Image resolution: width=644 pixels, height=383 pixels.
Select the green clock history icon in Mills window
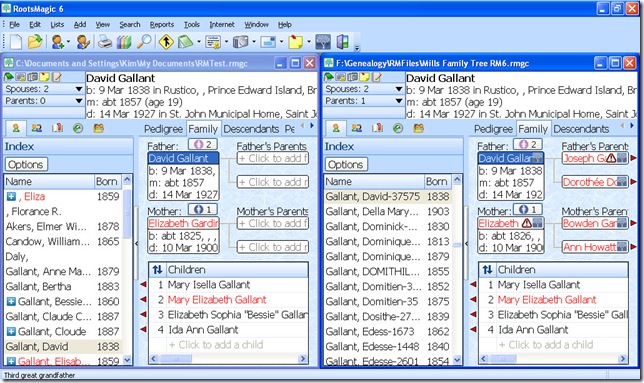point(398,128)
